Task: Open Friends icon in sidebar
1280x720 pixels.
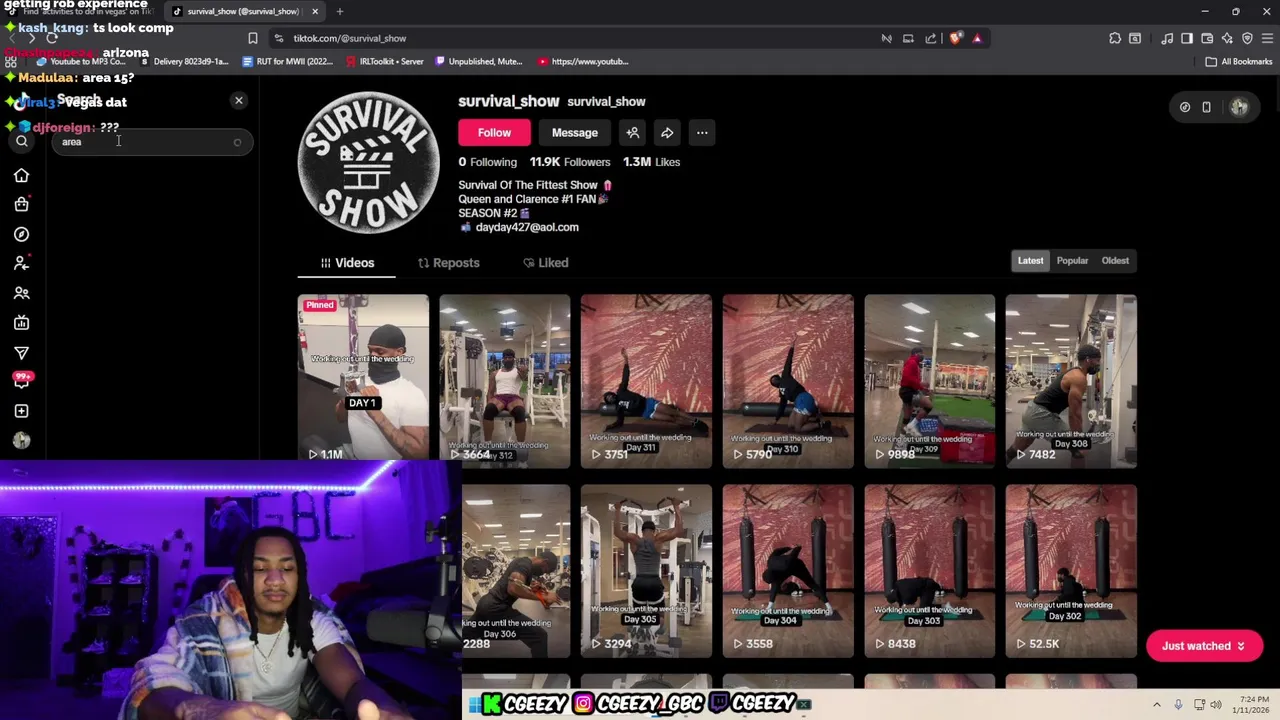Action: point(21,293)
